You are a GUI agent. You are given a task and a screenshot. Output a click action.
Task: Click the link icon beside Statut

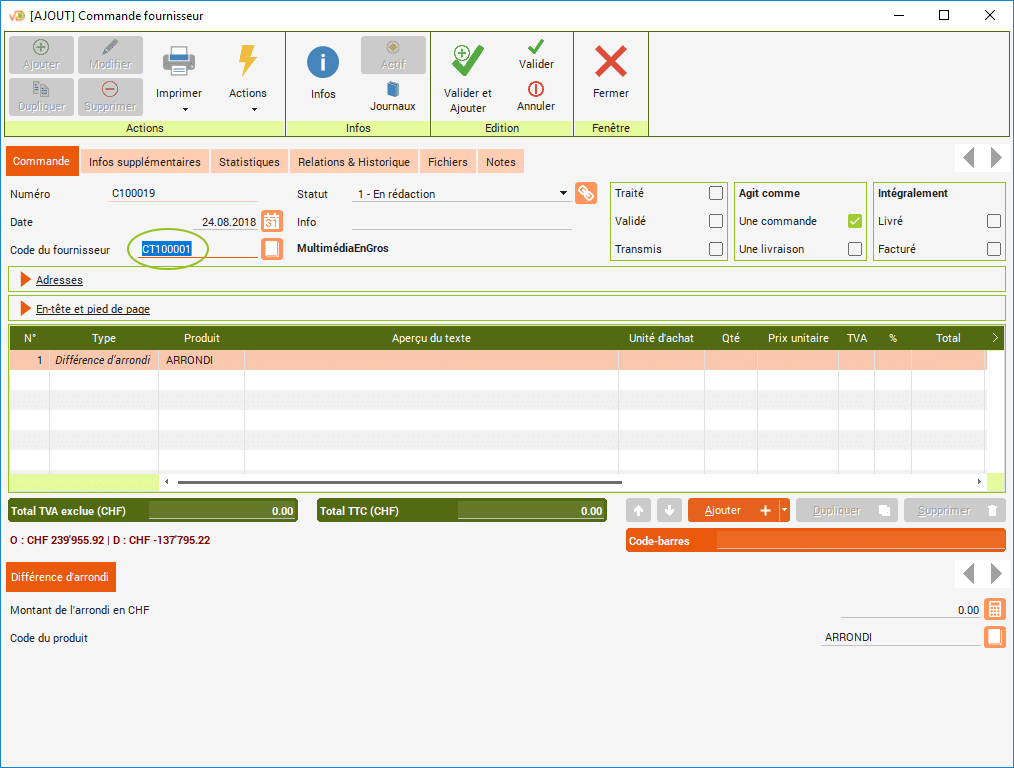pyautogui.click(x=586, y=194)
